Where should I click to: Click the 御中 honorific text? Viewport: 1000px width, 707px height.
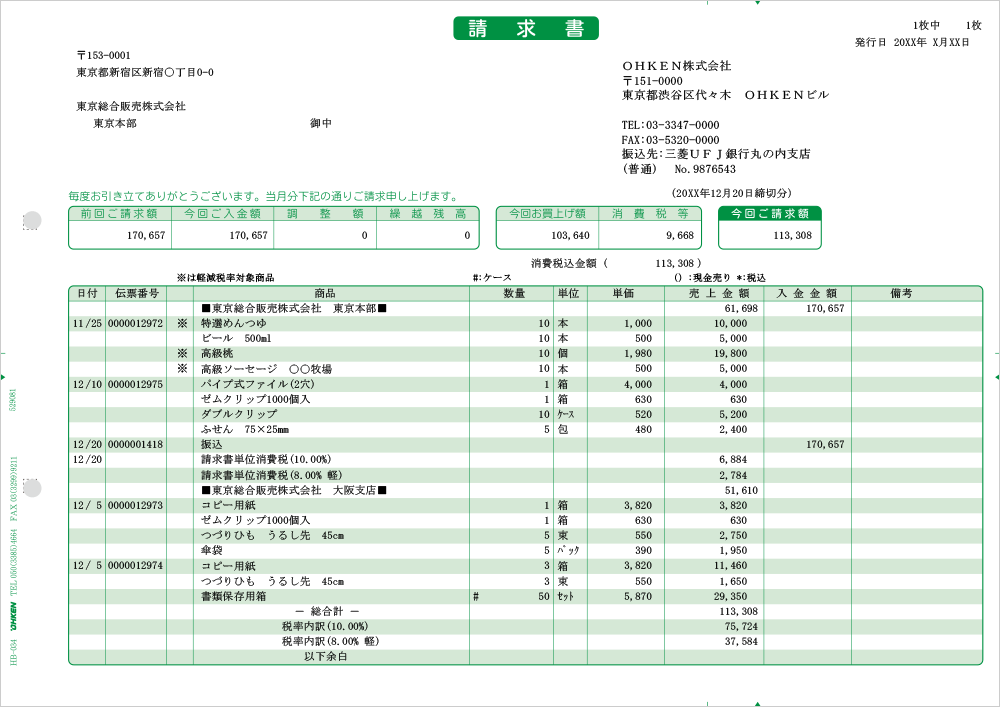[321, 123]
